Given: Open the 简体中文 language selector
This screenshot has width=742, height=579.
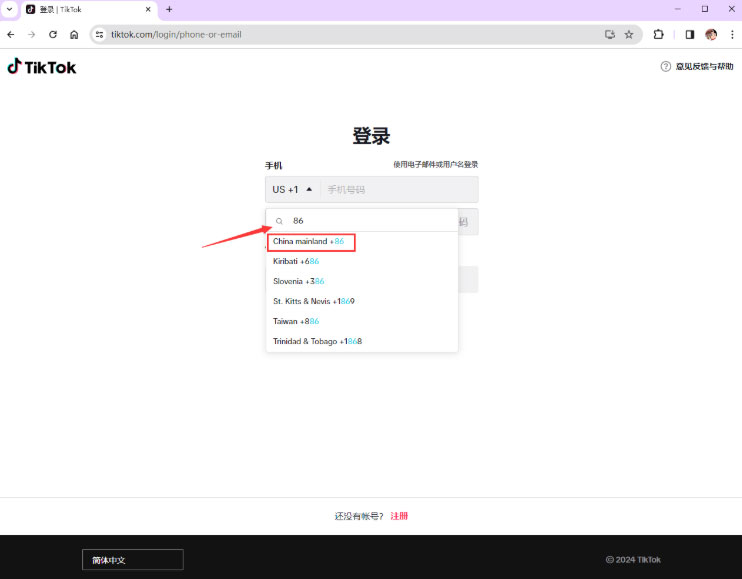Looking at the screenshot, I should 132,560.
